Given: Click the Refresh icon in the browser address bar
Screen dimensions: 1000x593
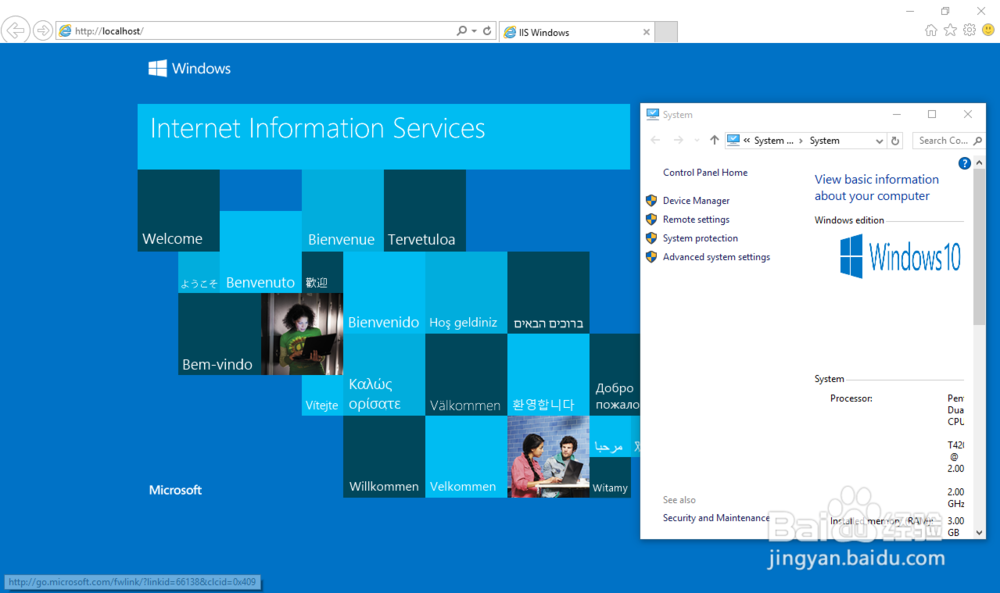Looking at the screenshot, I should pos(487,30).
